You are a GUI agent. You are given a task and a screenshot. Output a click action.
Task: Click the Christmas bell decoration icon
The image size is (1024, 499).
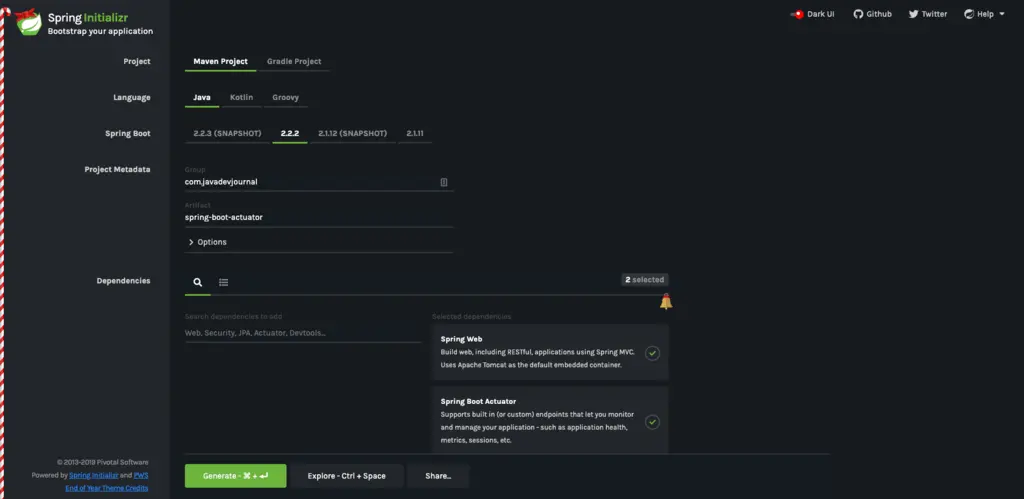coord(665,302)
